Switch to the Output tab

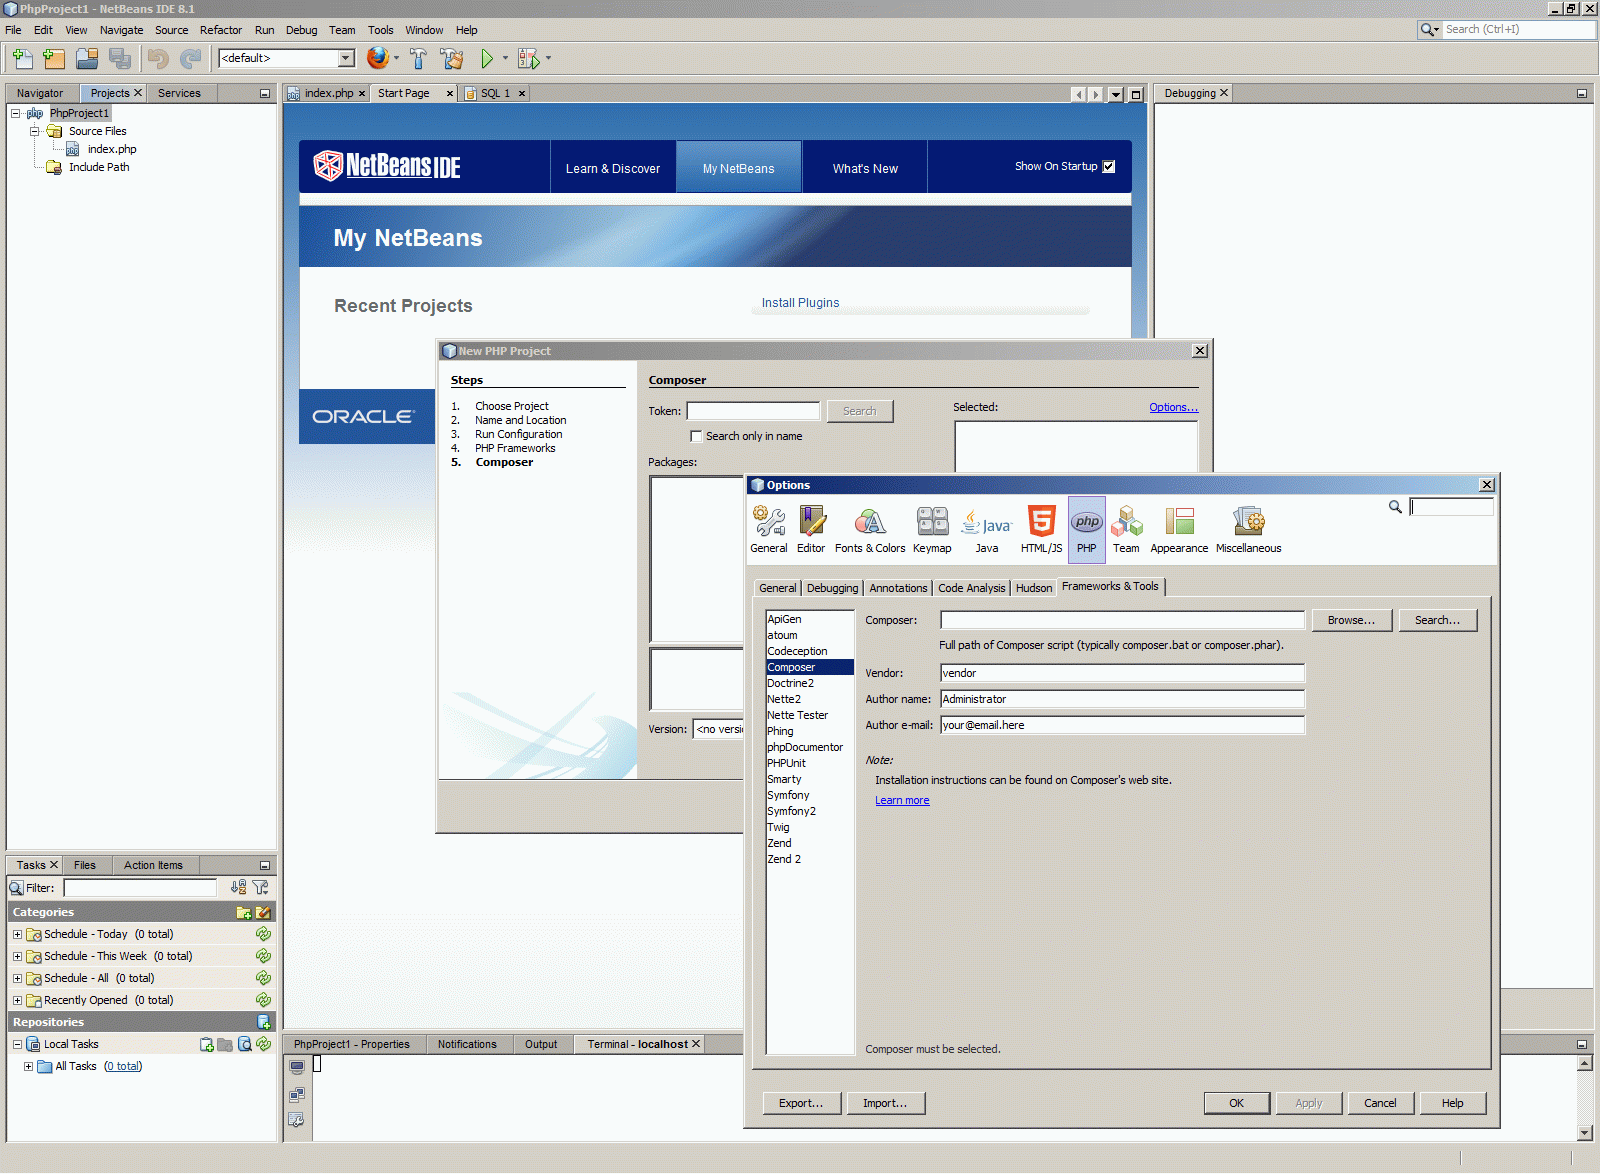coord(541,1044)
